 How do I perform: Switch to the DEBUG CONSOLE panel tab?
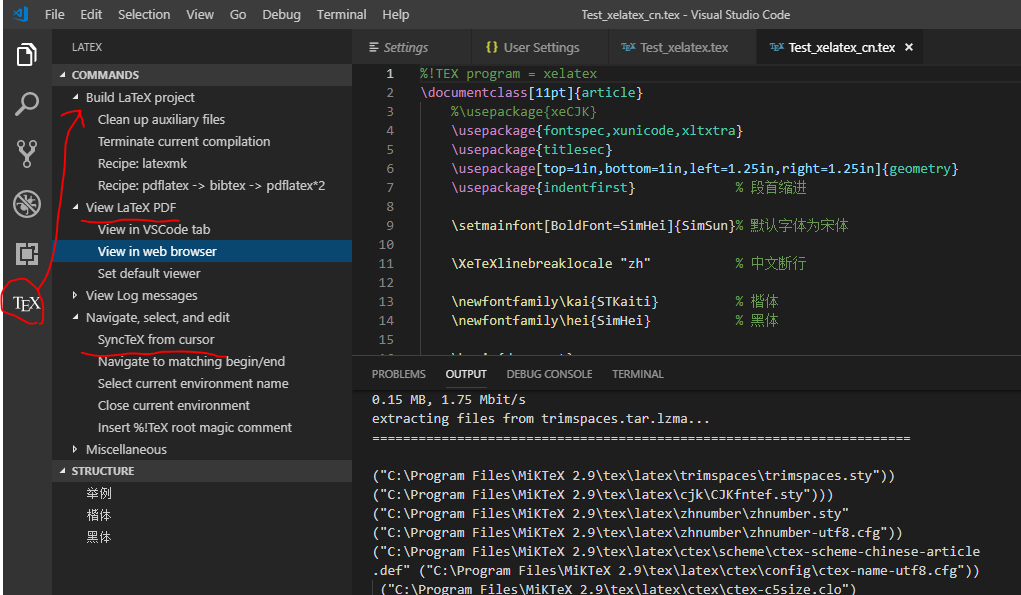coord(550,374)
